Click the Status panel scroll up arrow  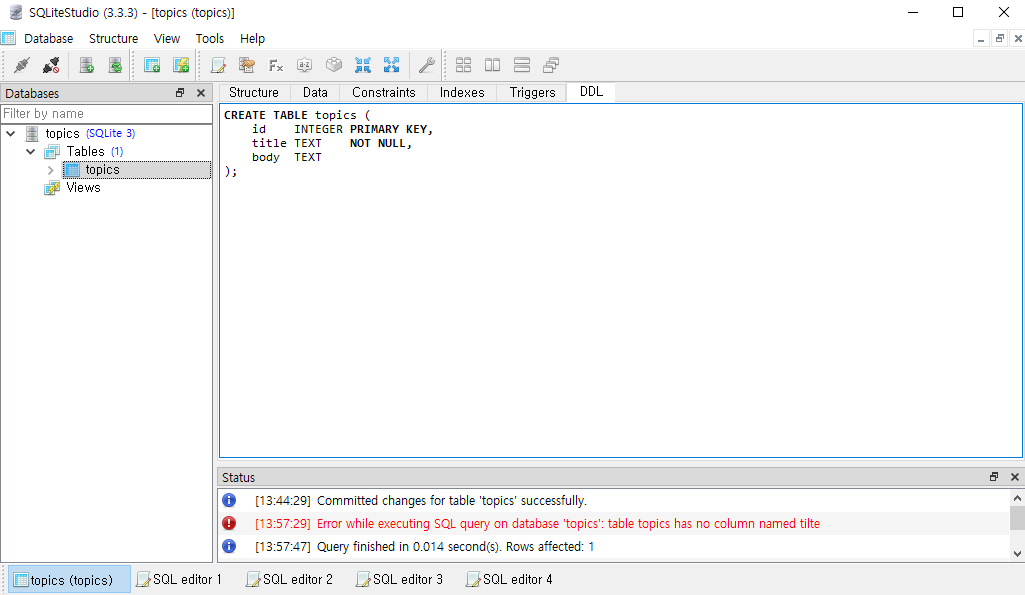pyautogui.click(x=1017, y=498)
